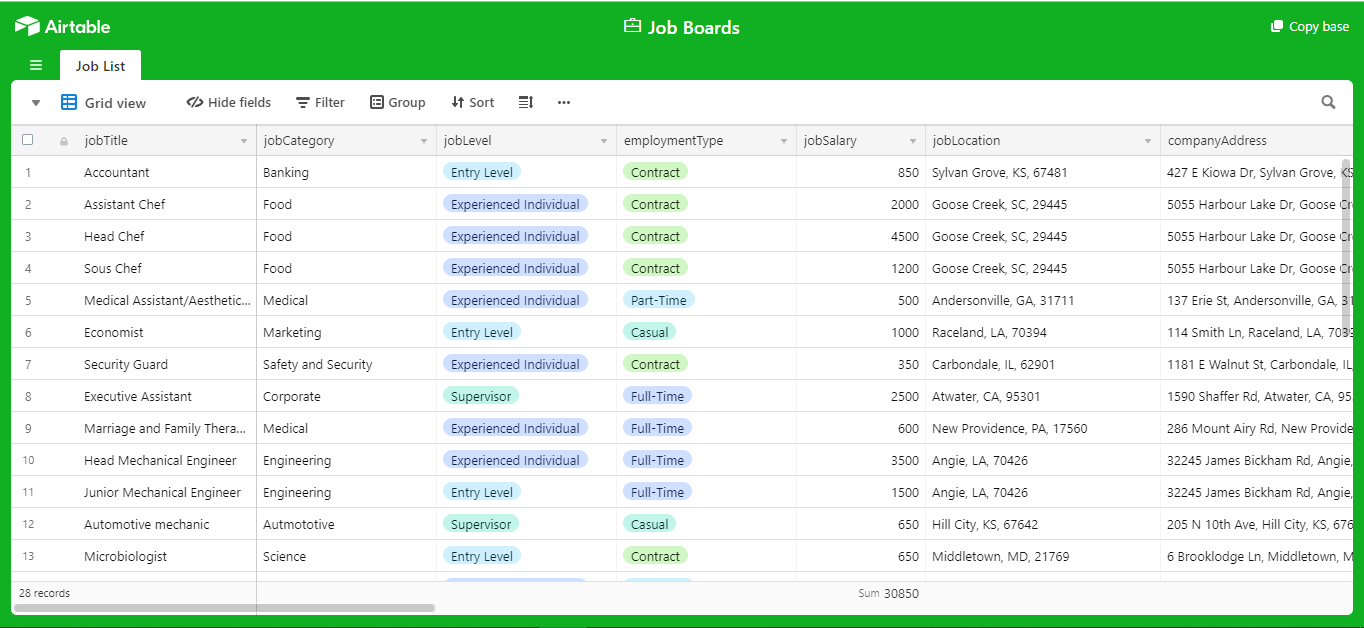Click the briefcase icon beside Job Boards
The image size is (1364, 628).
click(632, 26)
